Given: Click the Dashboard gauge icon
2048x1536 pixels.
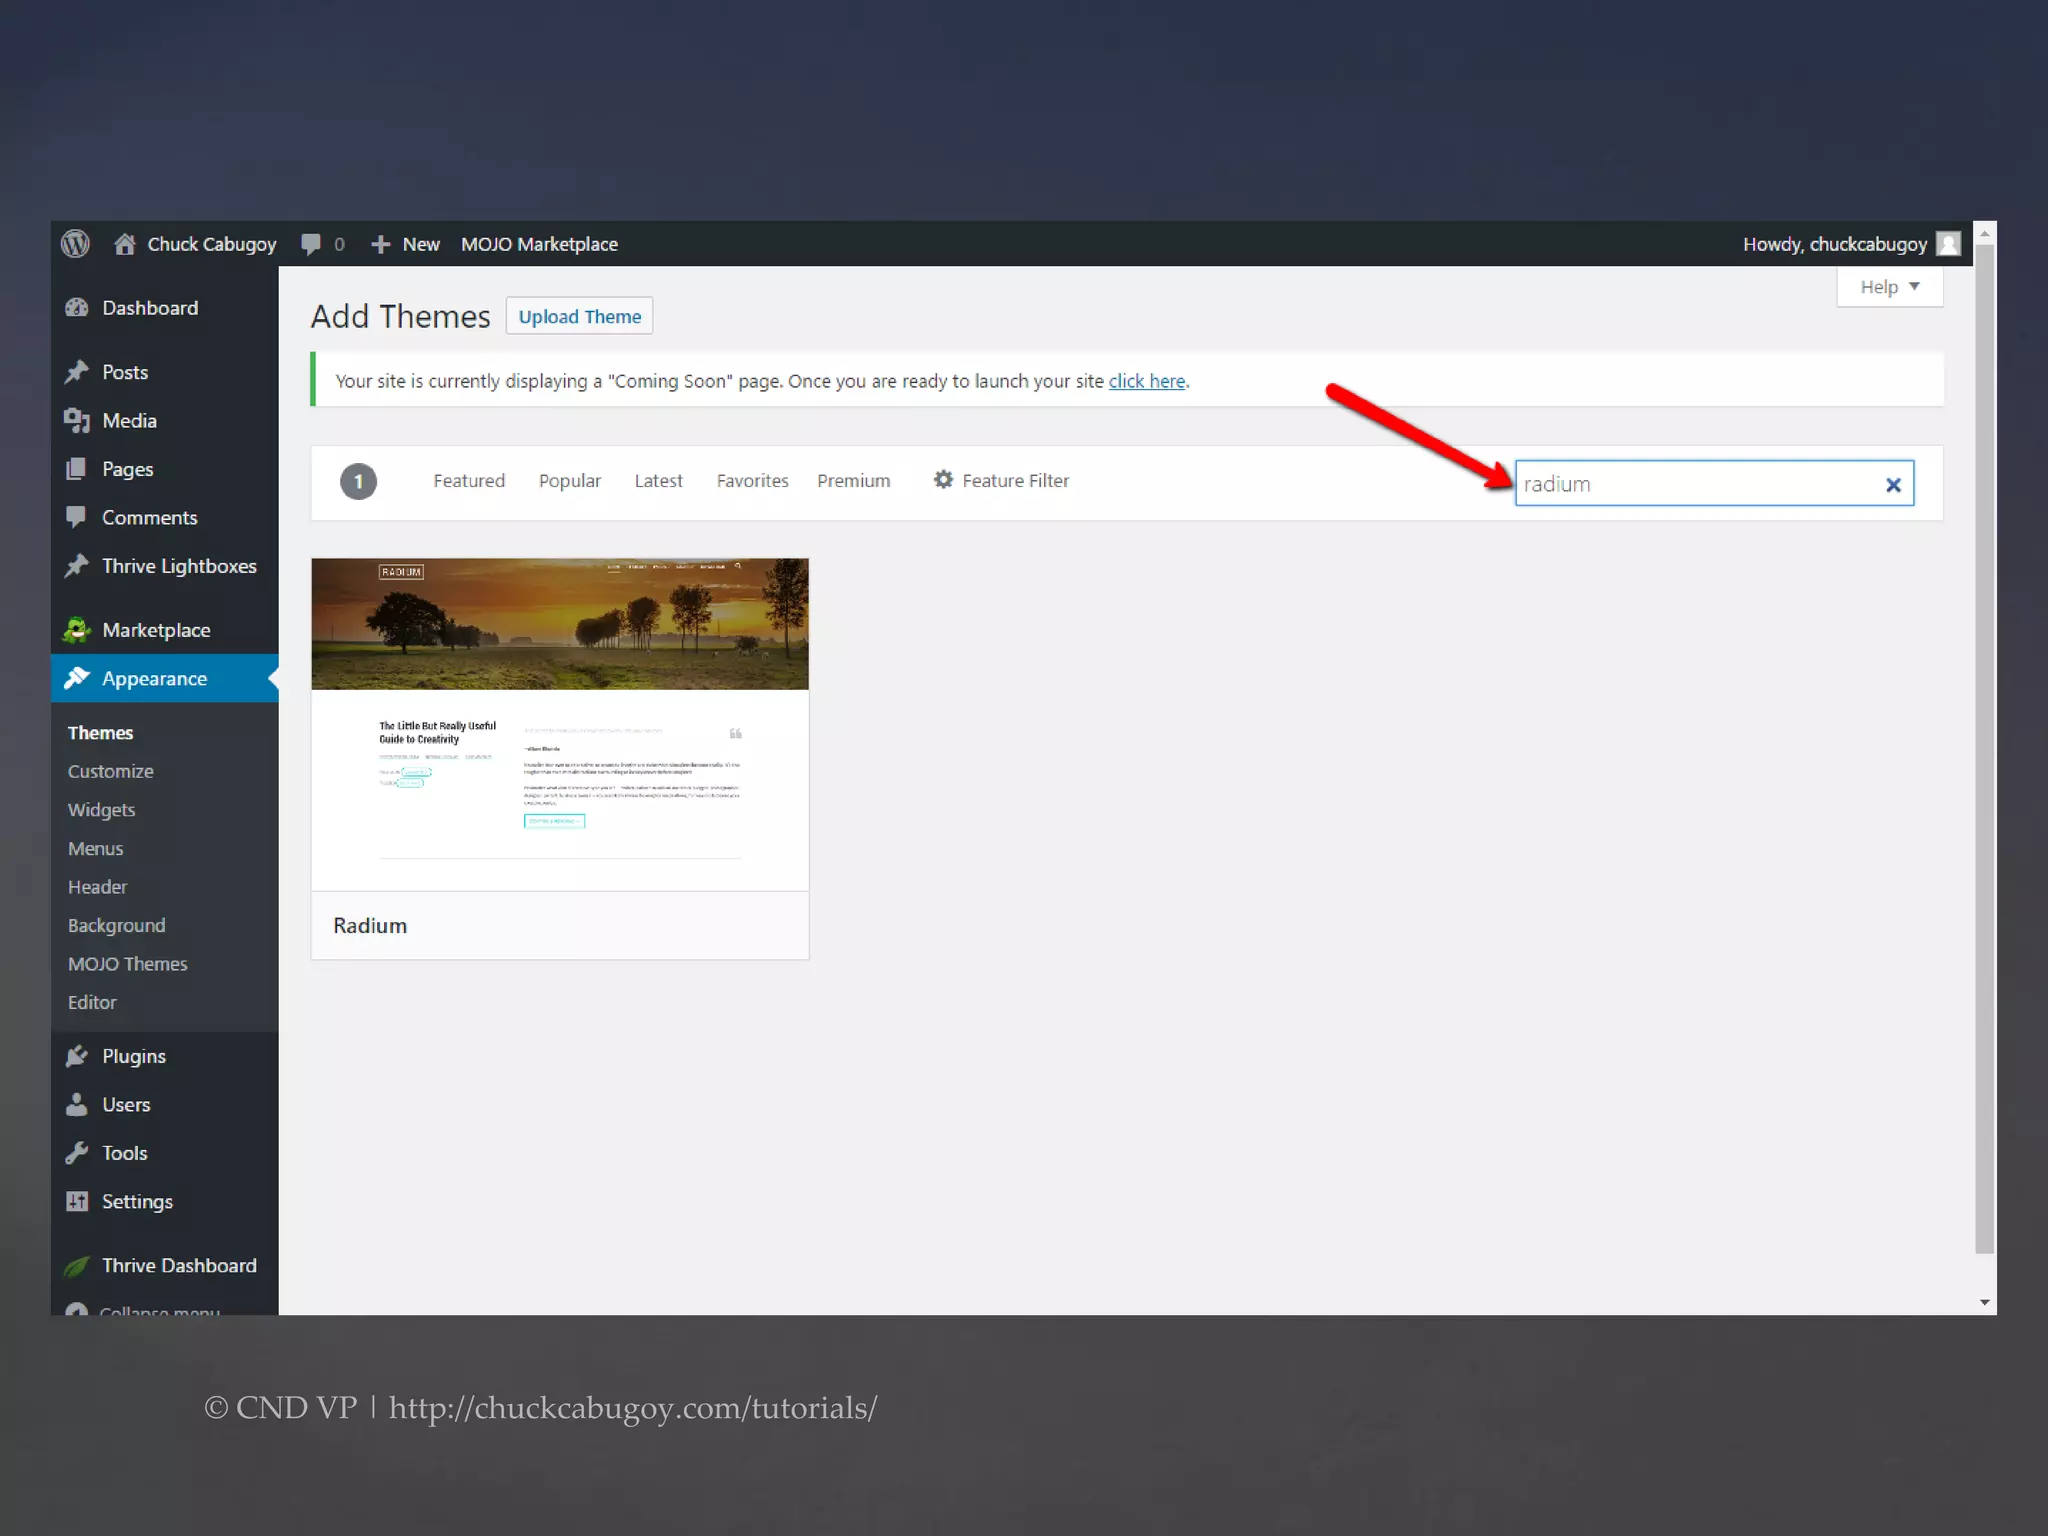Looking at the screenshot, I should 77,308.
